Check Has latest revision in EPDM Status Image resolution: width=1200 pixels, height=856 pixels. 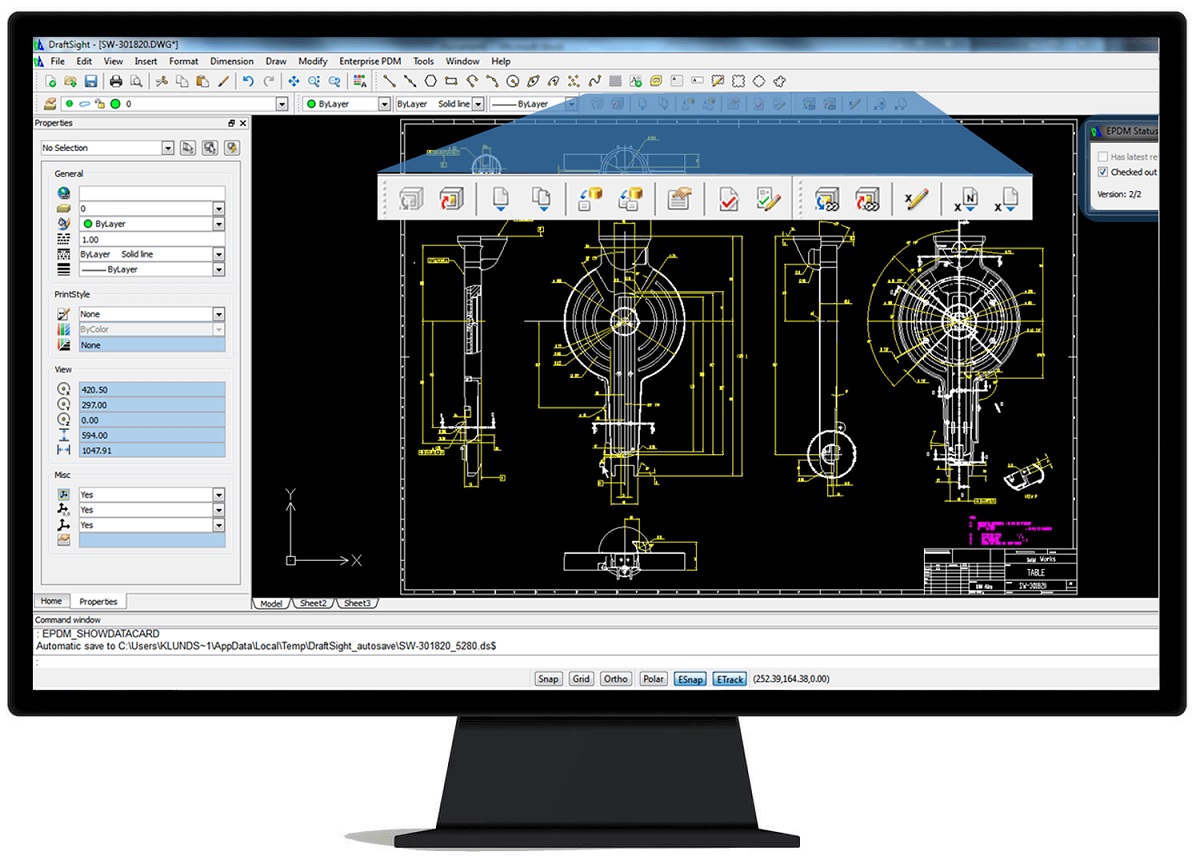tap(1103, 157)
